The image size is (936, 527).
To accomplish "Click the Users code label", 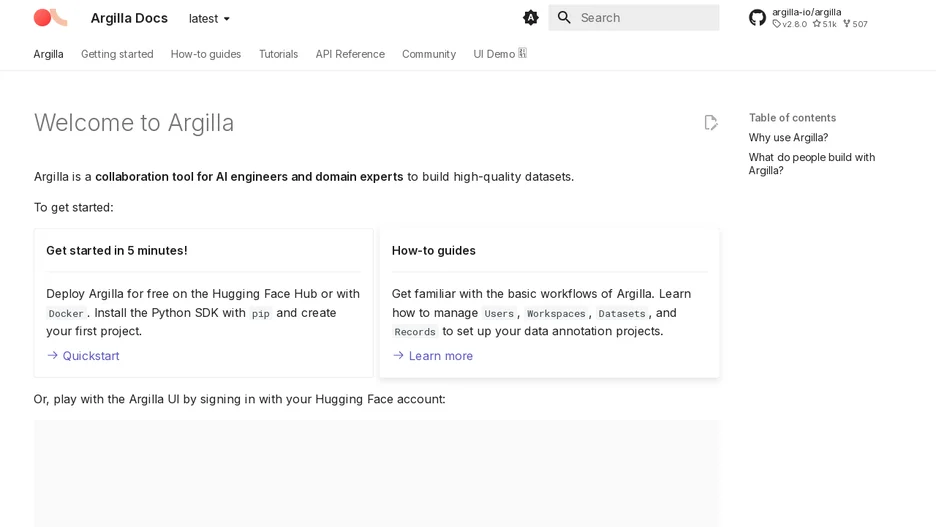I will point(499,313).
